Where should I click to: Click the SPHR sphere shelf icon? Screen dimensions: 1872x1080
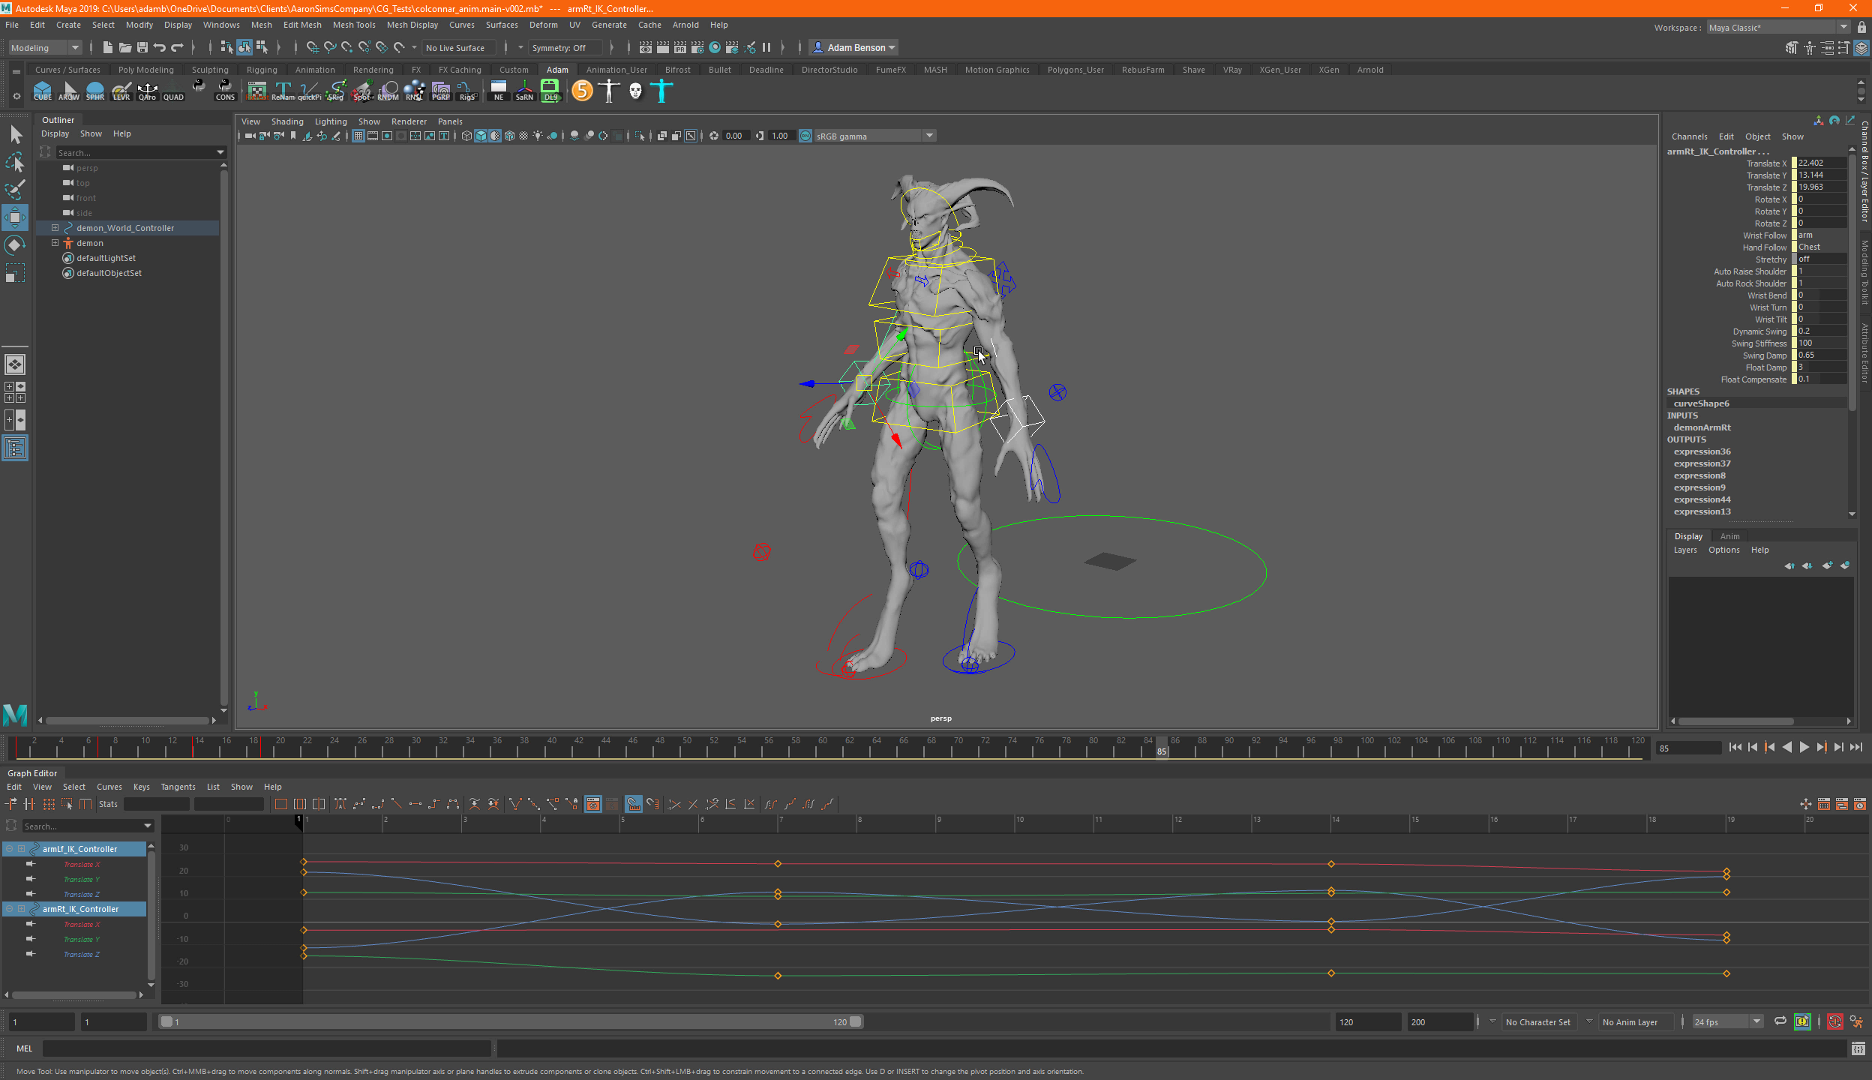(x=95, y=91)
